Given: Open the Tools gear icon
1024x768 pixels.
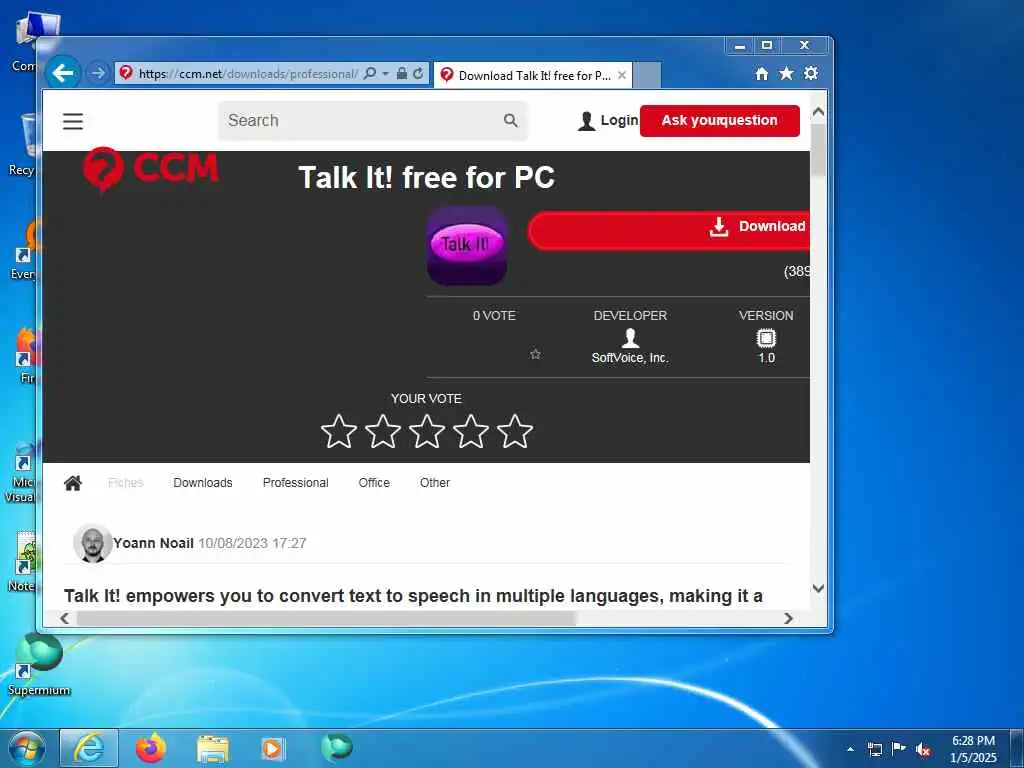Looking at the screenshot, I should point(811,73).
